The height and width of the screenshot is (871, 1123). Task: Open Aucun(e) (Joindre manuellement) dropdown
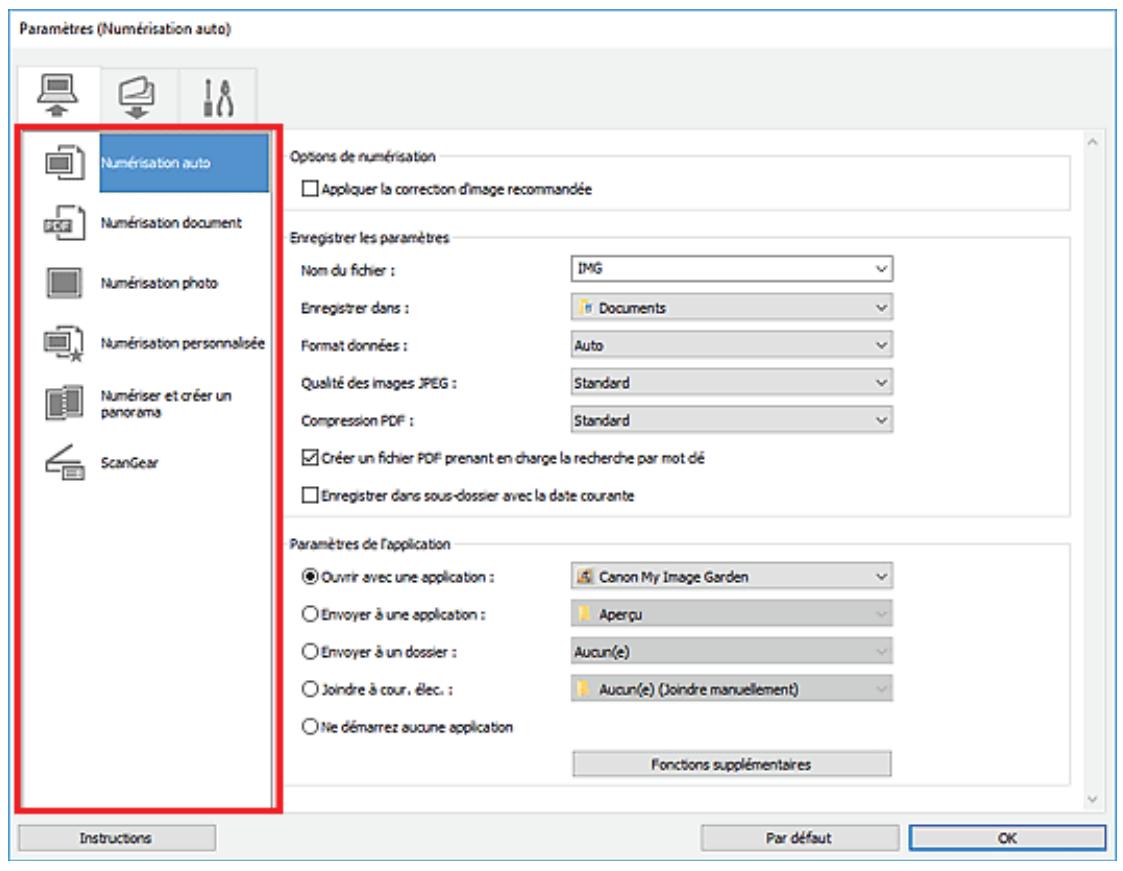coord(732,689)
